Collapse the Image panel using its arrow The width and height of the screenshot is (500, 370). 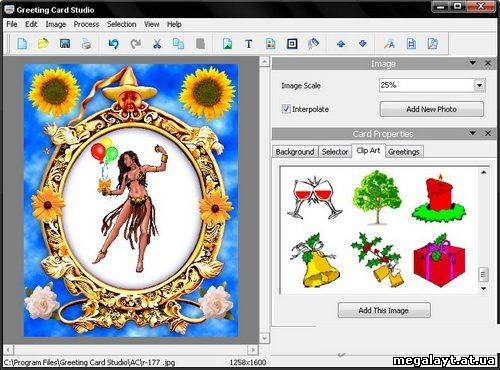coord(473,63)
